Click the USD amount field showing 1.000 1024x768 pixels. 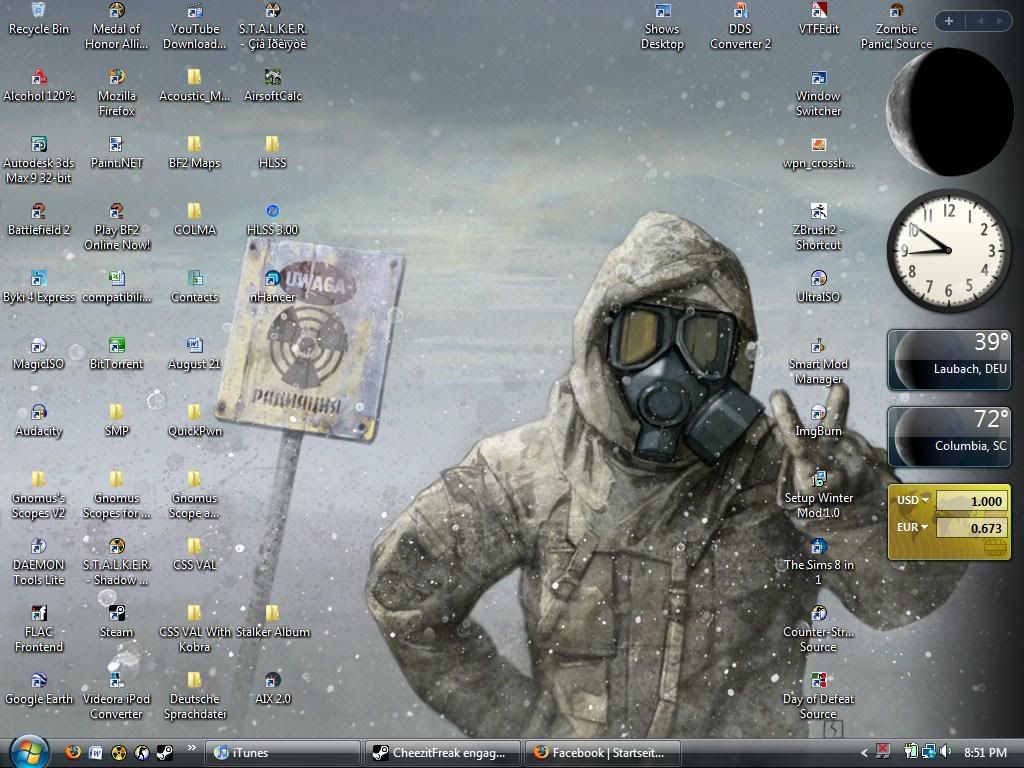971,501
